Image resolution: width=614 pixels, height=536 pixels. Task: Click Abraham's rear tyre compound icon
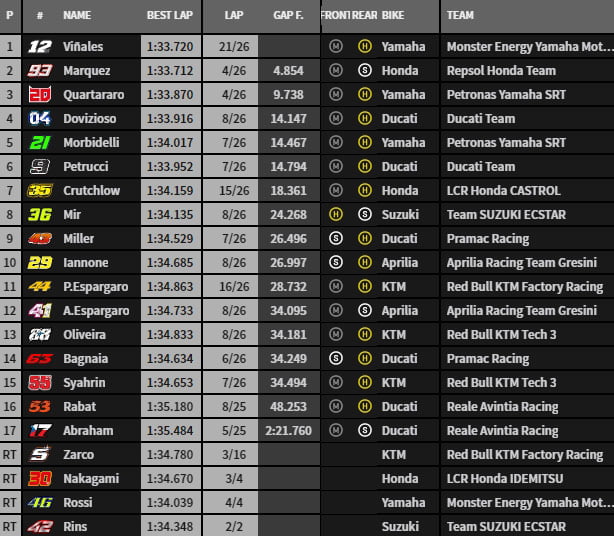tap(366, 431)
